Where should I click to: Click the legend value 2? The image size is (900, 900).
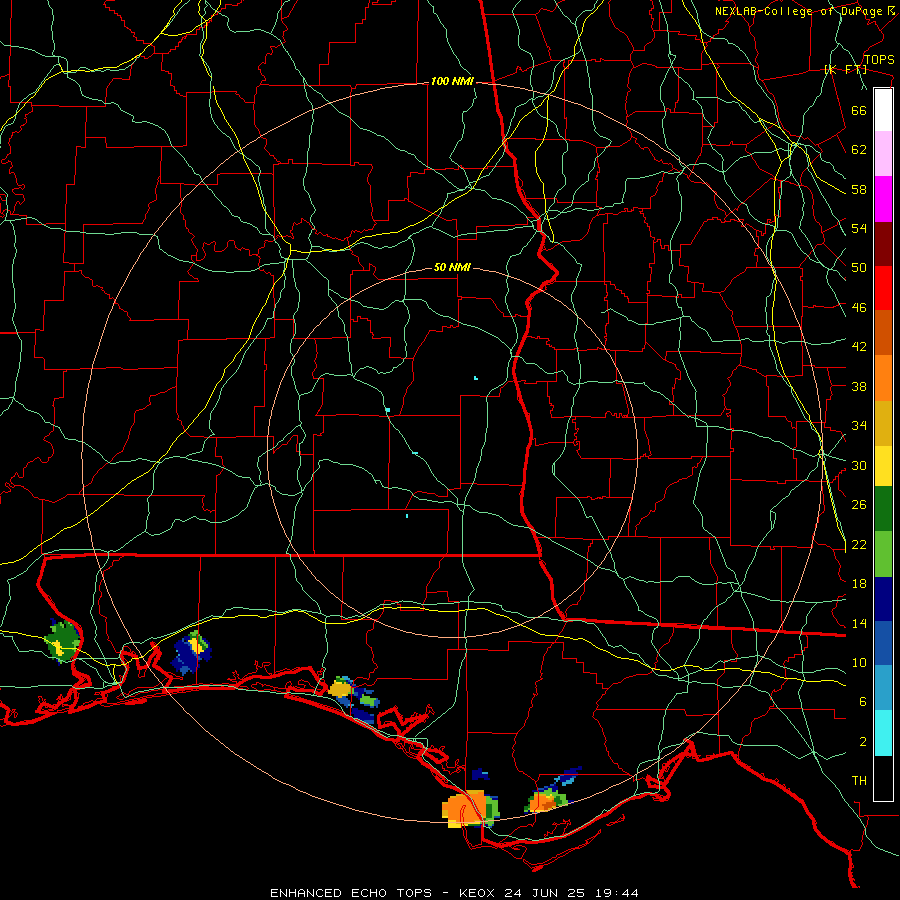click(863, 742)
